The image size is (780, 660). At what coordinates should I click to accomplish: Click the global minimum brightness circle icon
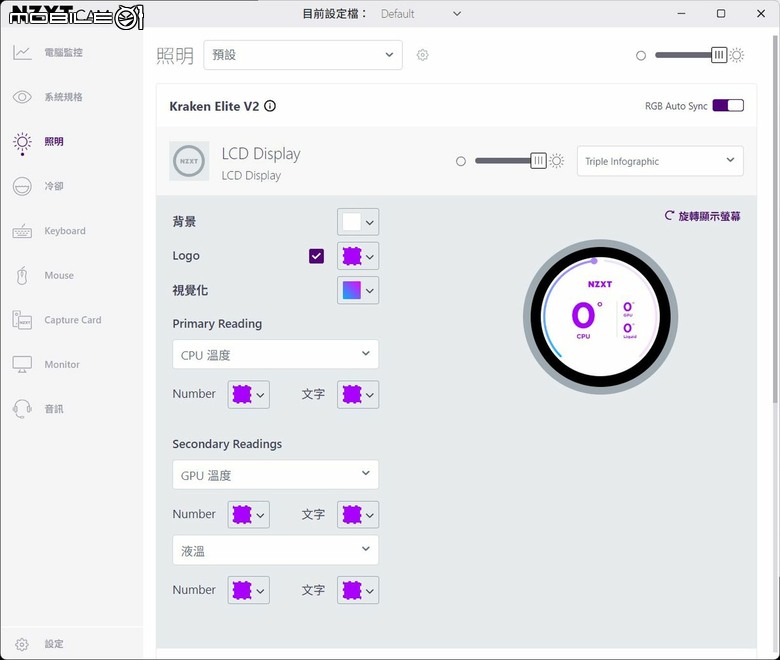click(641, 56)
